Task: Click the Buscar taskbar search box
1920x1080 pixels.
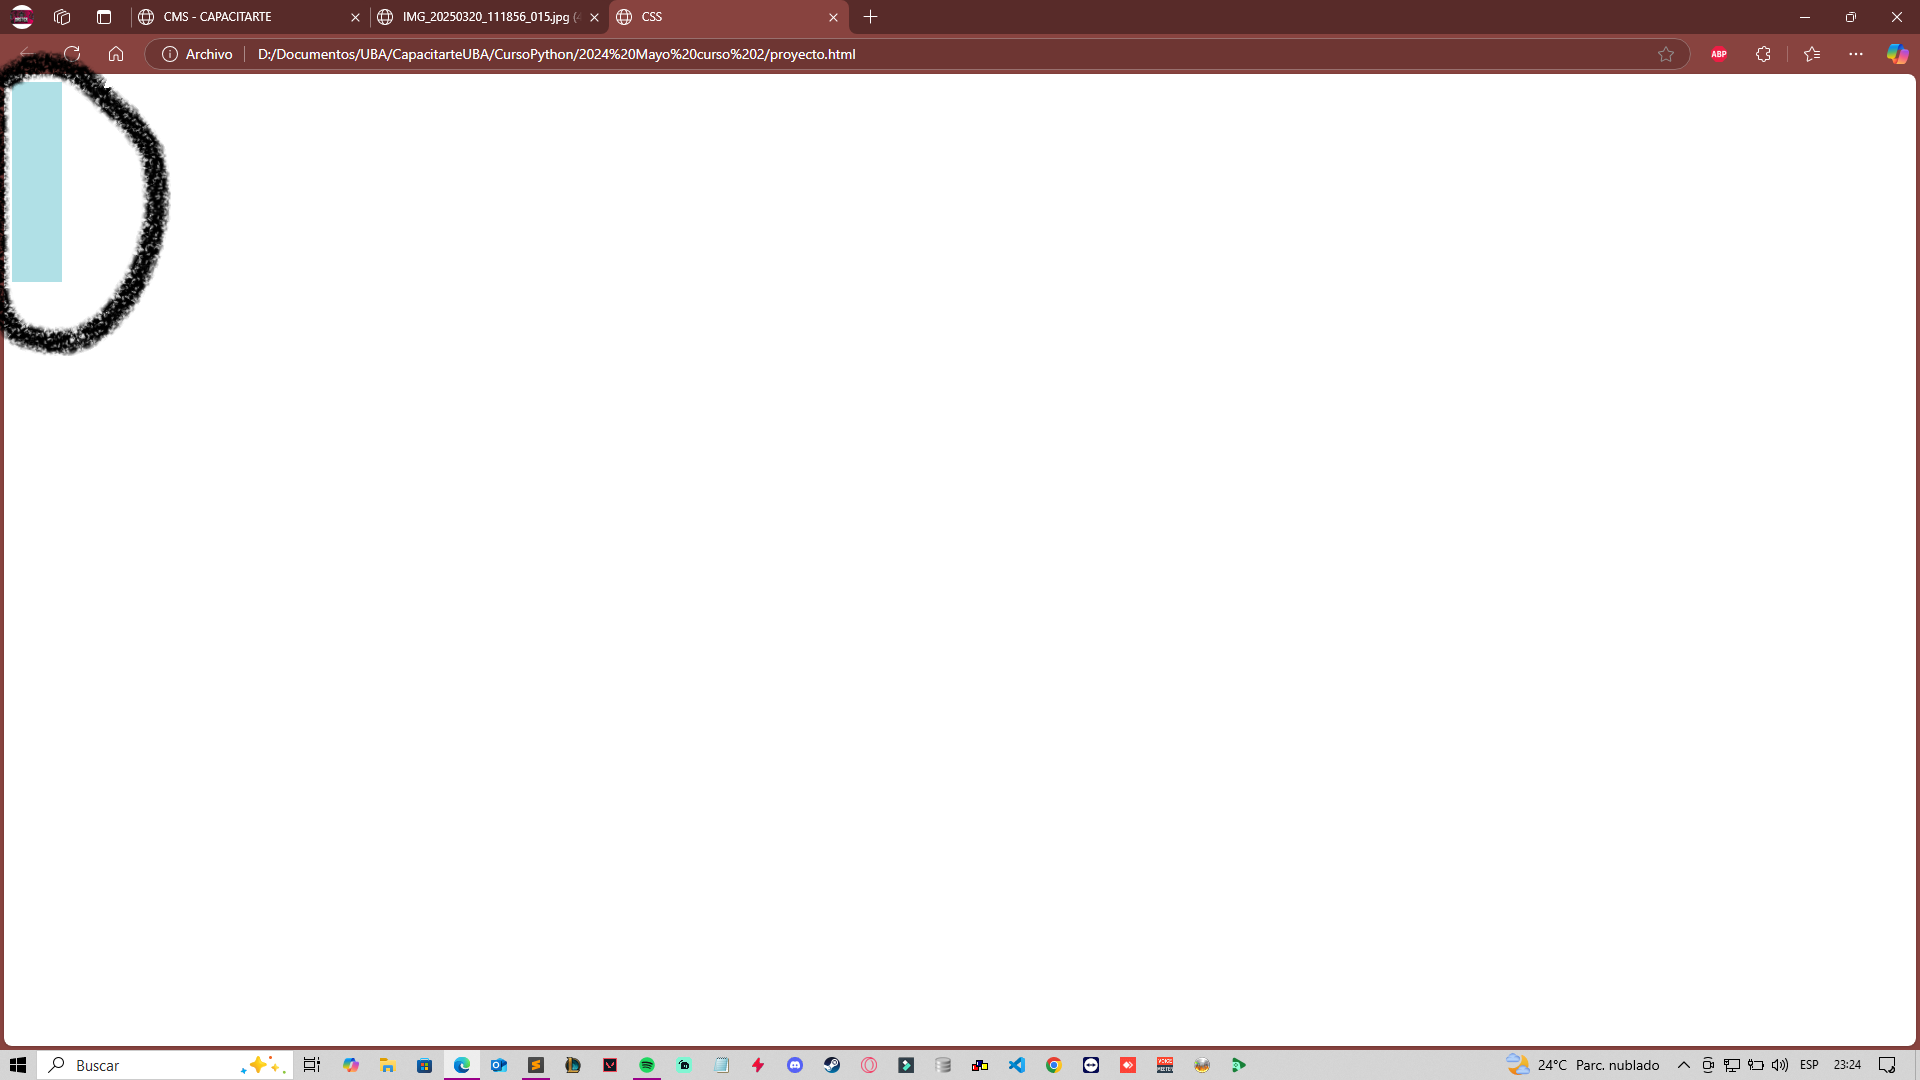Action: [x=165, y=1065]
